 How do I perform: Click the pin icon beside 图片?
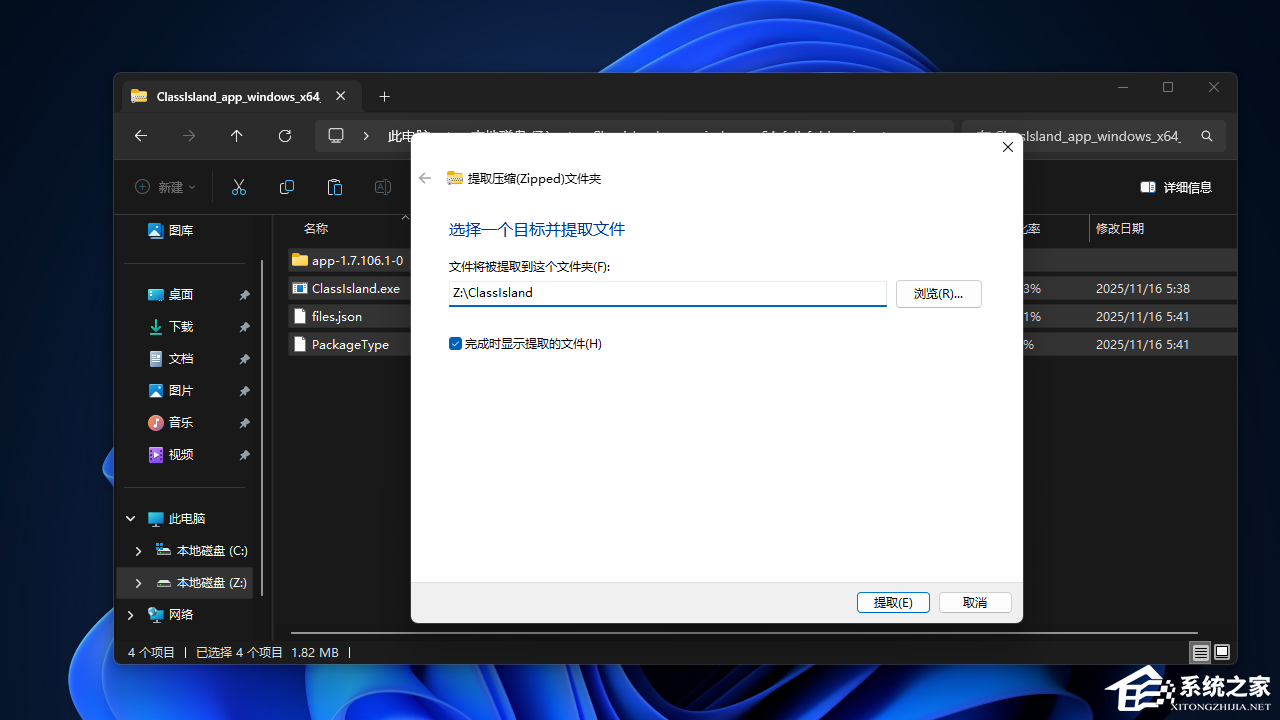point(245,391)
